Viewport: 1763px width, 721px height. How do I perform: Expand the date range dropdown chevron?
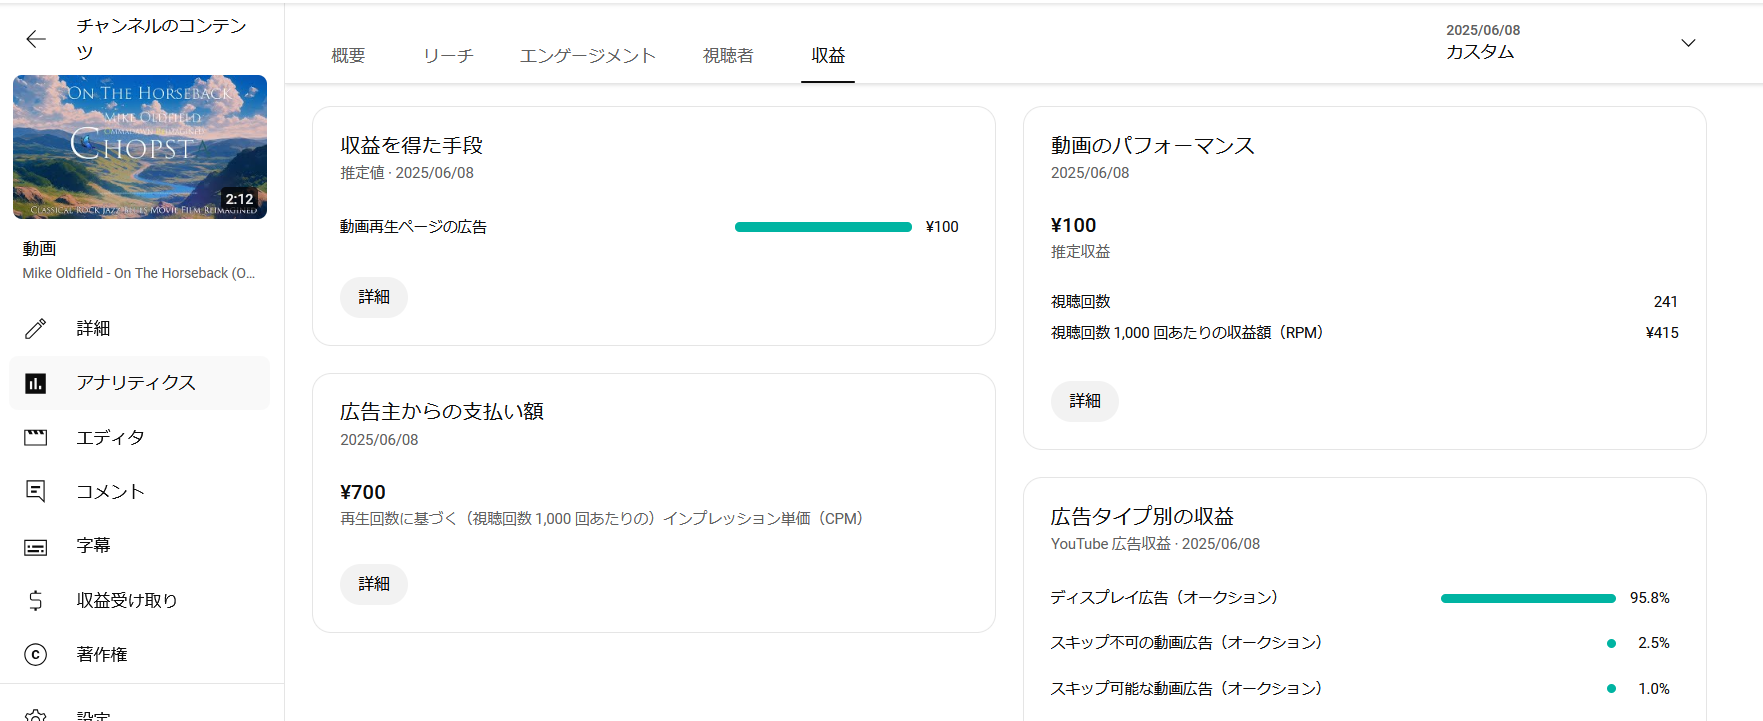pyautogui.click(x=1688, y=43)
